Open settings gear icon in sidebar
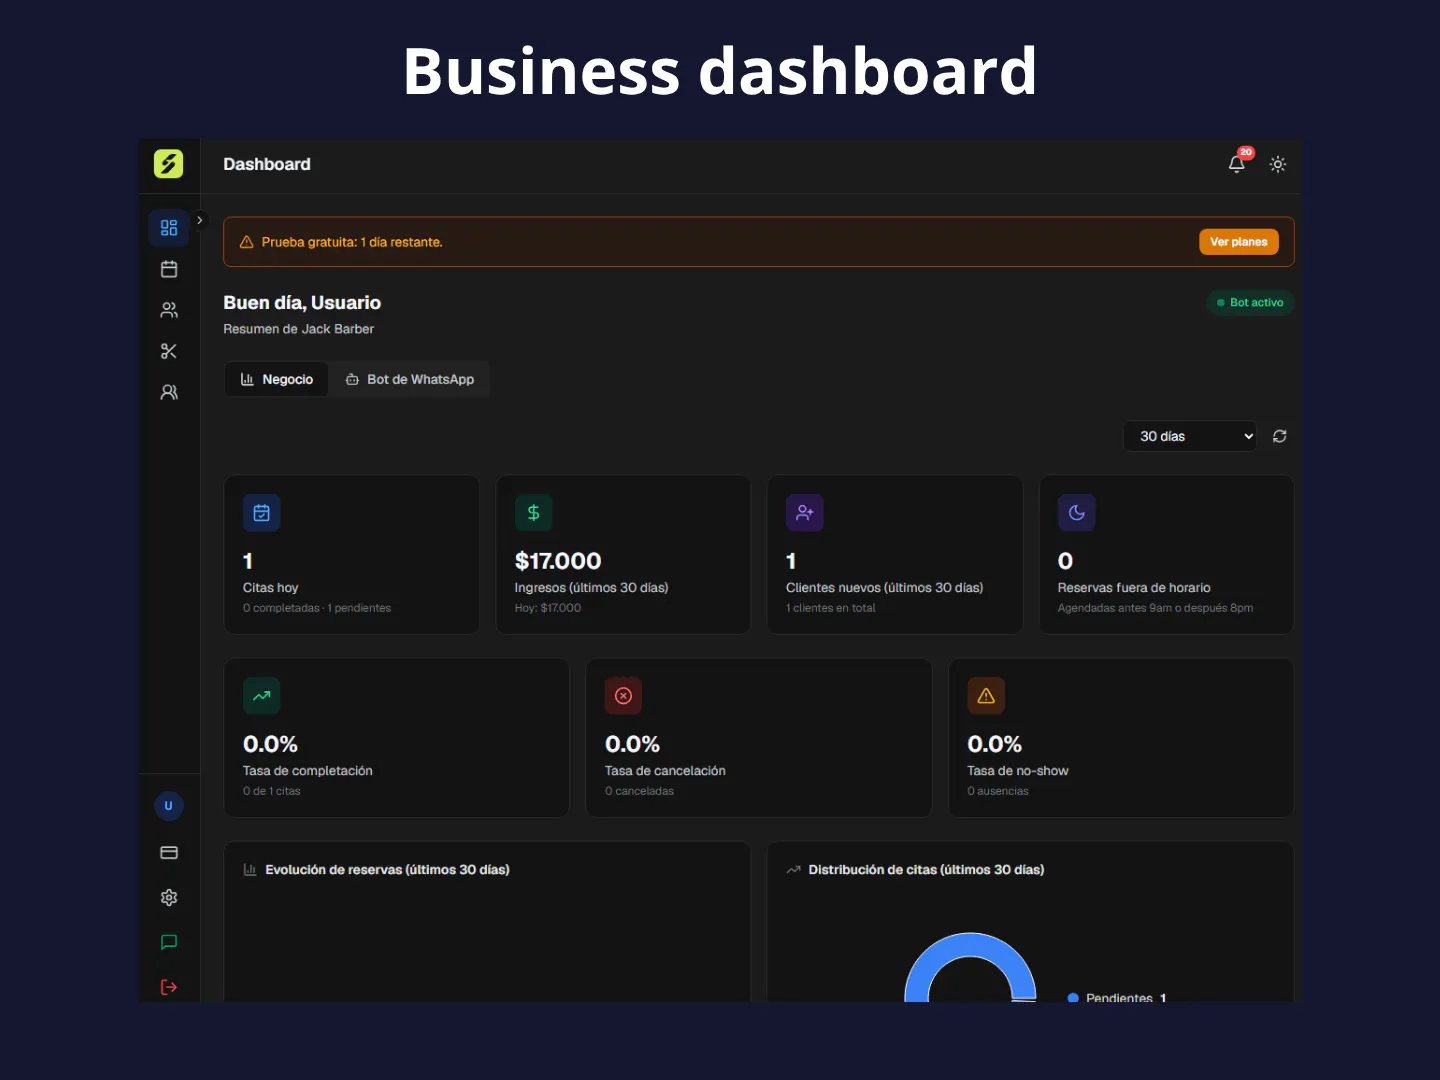1440x1080 pixels. (x=169, y=897)
